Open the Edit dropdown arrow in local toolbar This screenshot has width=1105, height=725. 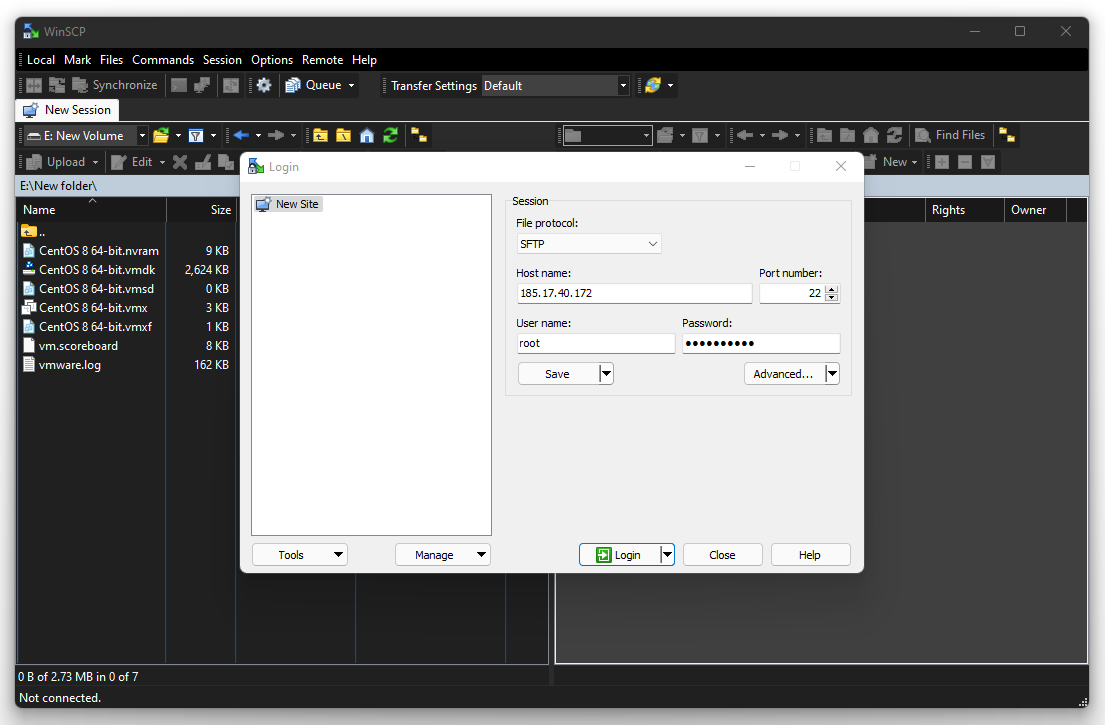pyautogui.click(x=162, y=162)
